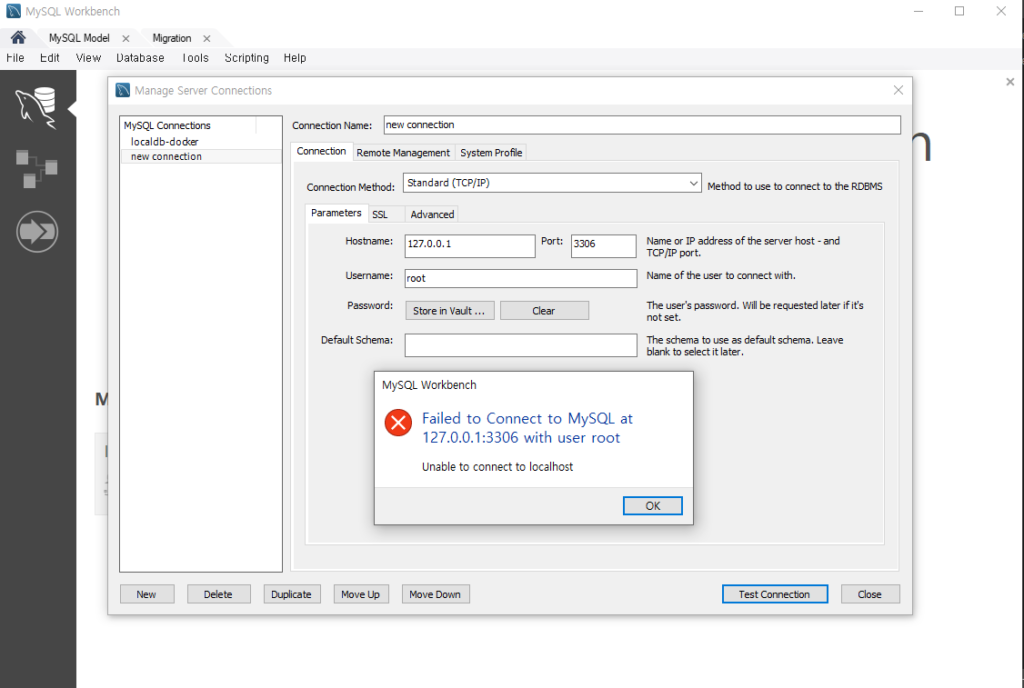Select the Advanced sub-tab

[432, 214]
